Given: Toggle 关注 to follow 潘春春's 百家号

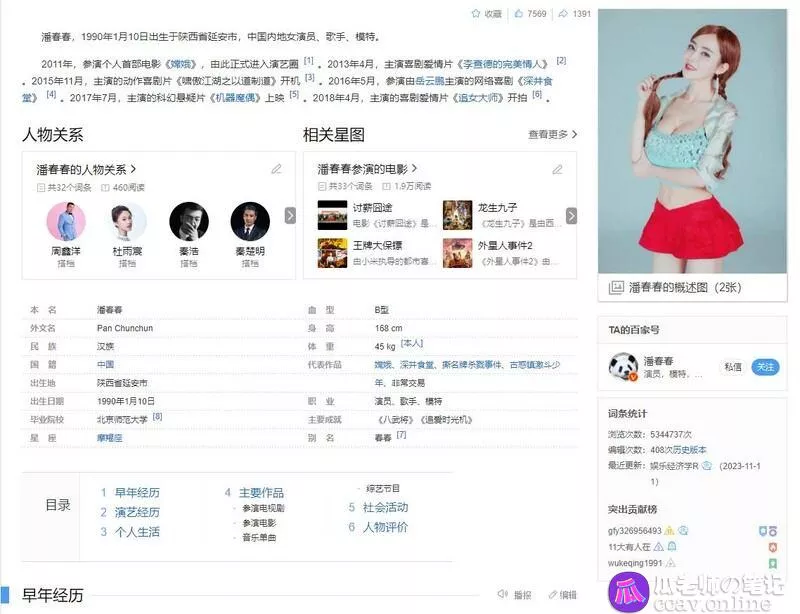Looking at the screenshot, I should click(x=765, y=367).
